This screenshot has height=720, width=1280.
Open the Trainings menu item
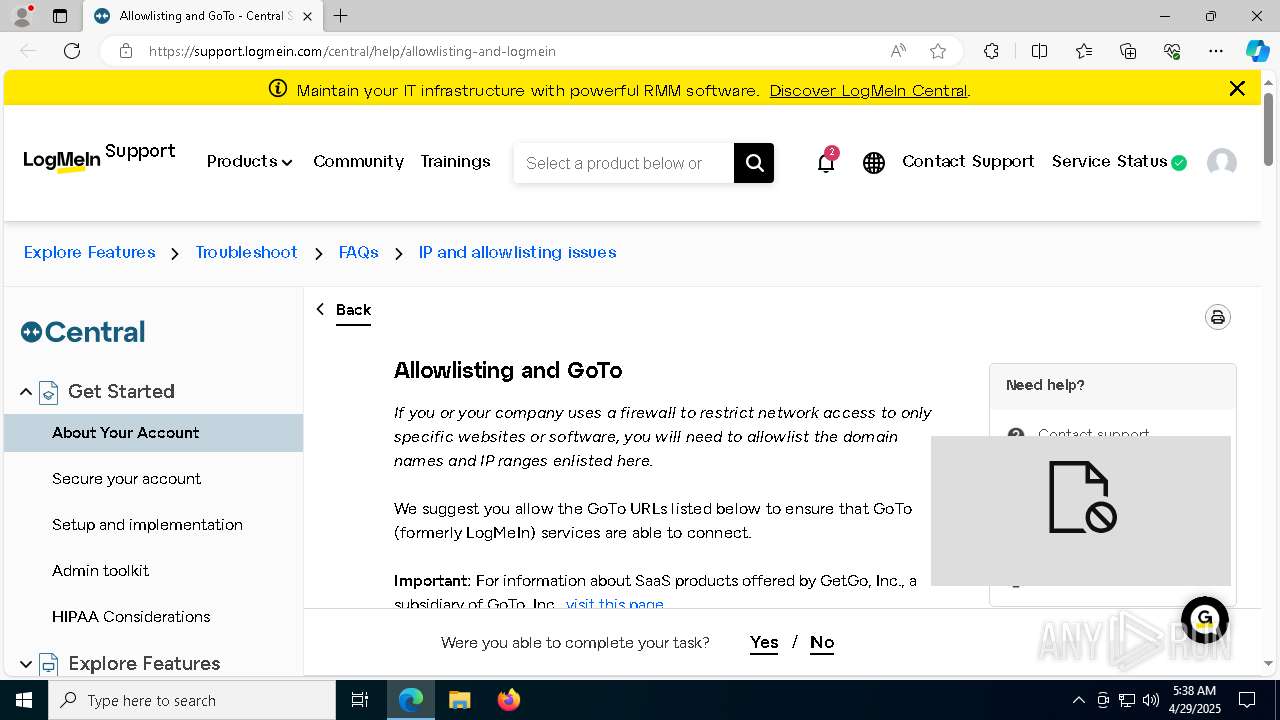tap(455, 161)
